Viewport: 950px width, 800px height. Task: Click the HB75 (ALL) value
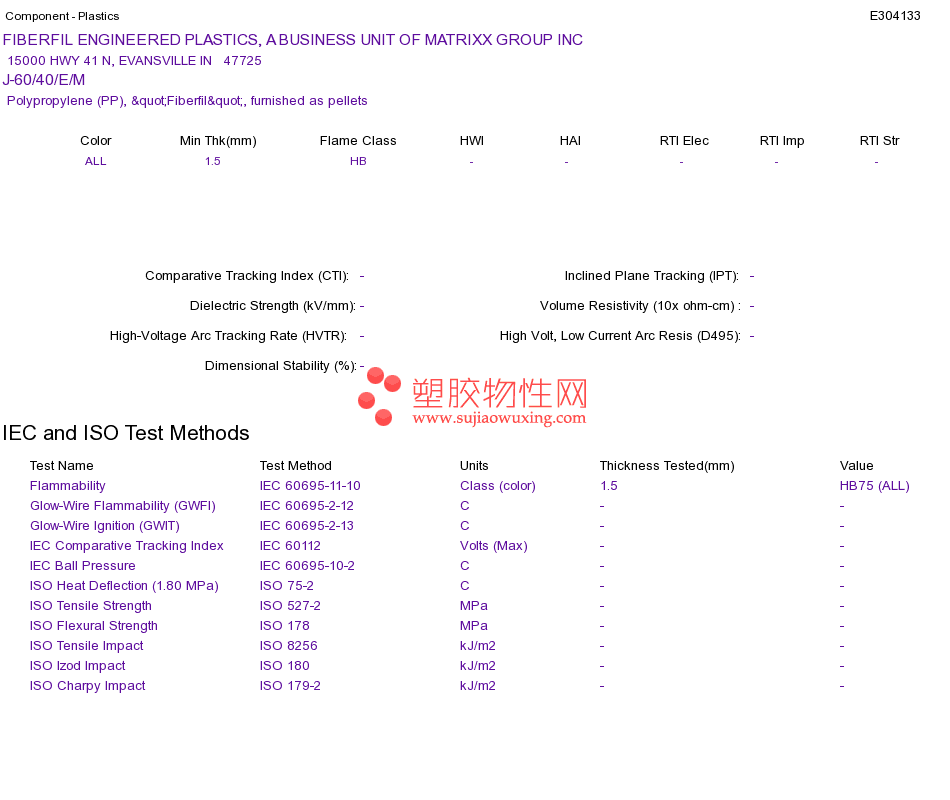[x=874, y=486]
